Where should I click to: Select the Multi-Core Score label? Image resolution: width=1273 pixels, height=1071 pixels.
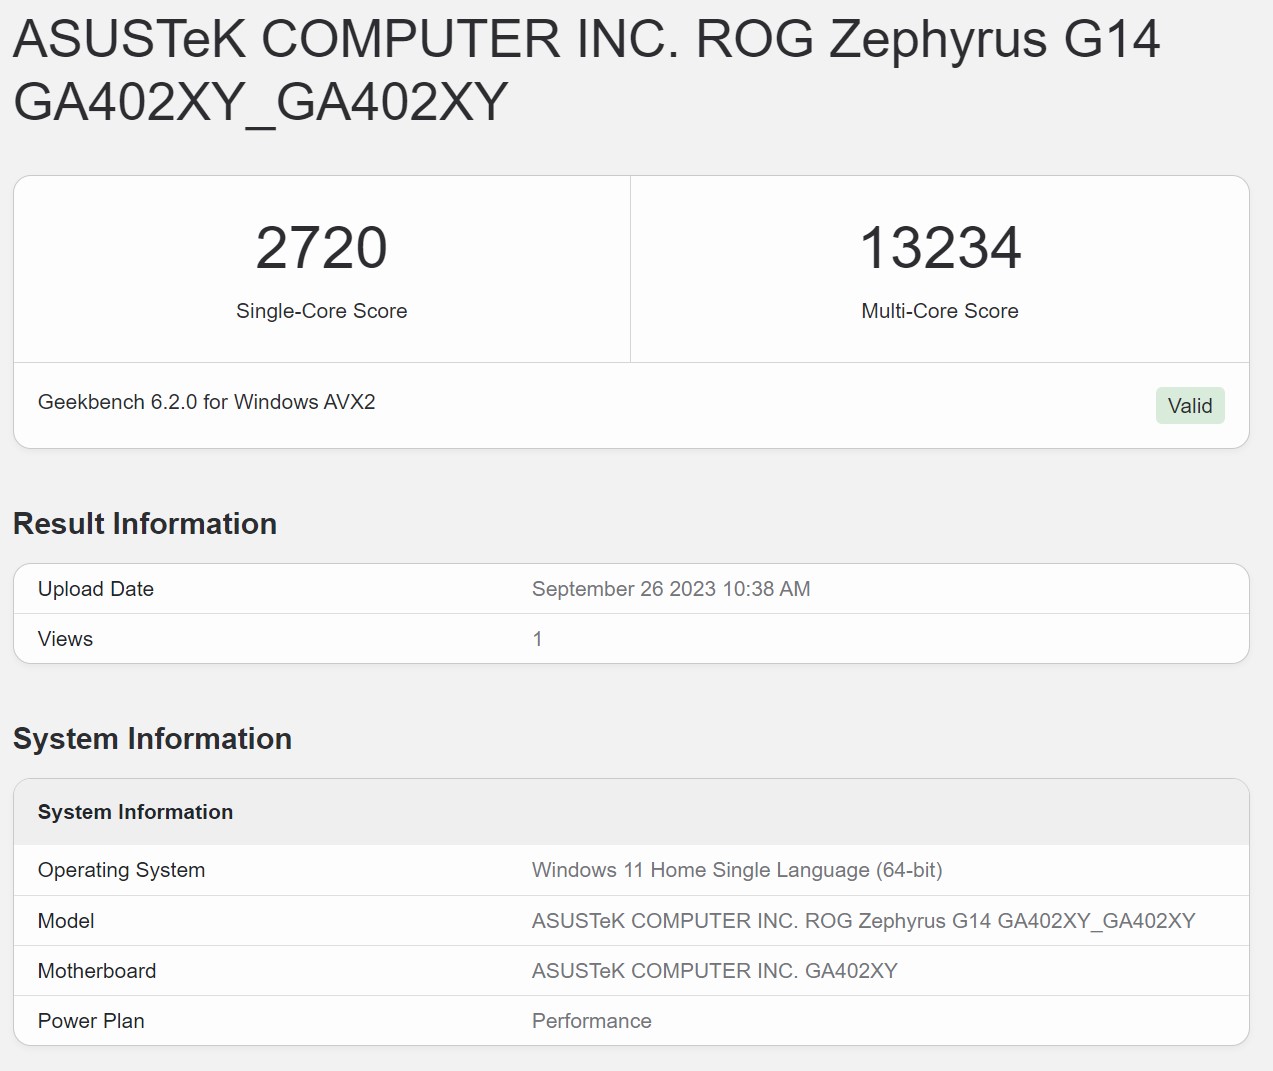(939, 311)
